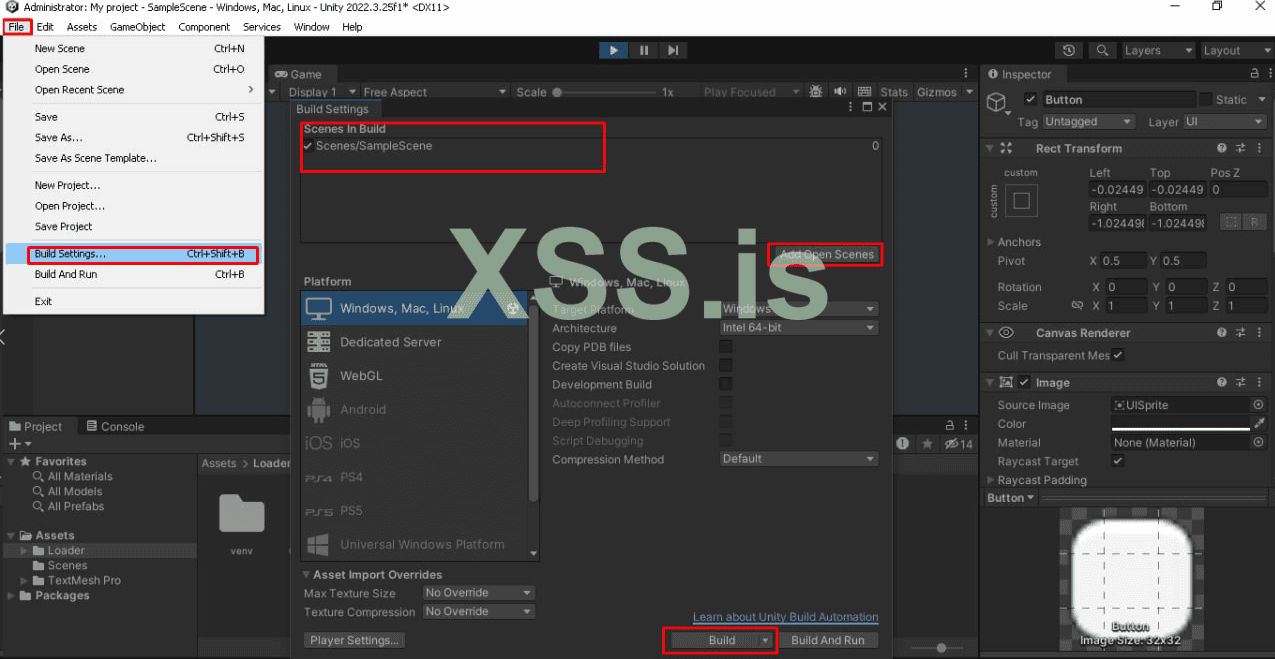Toggle the Raycast Target checkbox
Image resolution: width=1275 pixels, height=659 pixels.
click(x=1118, y=461)
